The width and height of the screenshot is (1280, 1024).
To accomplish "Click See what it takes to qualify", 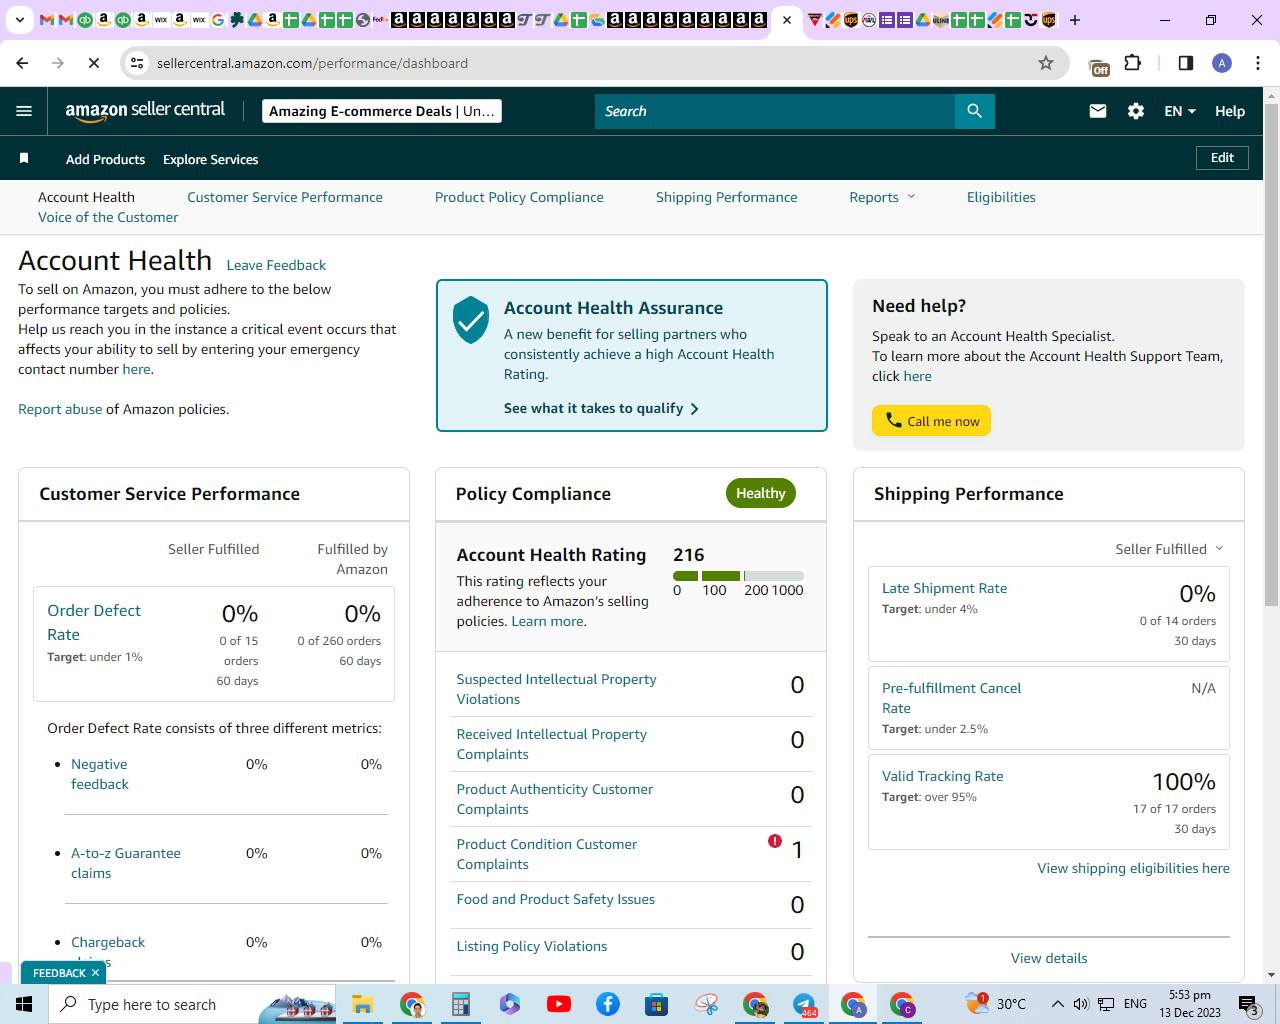I will tap(601, 408).
